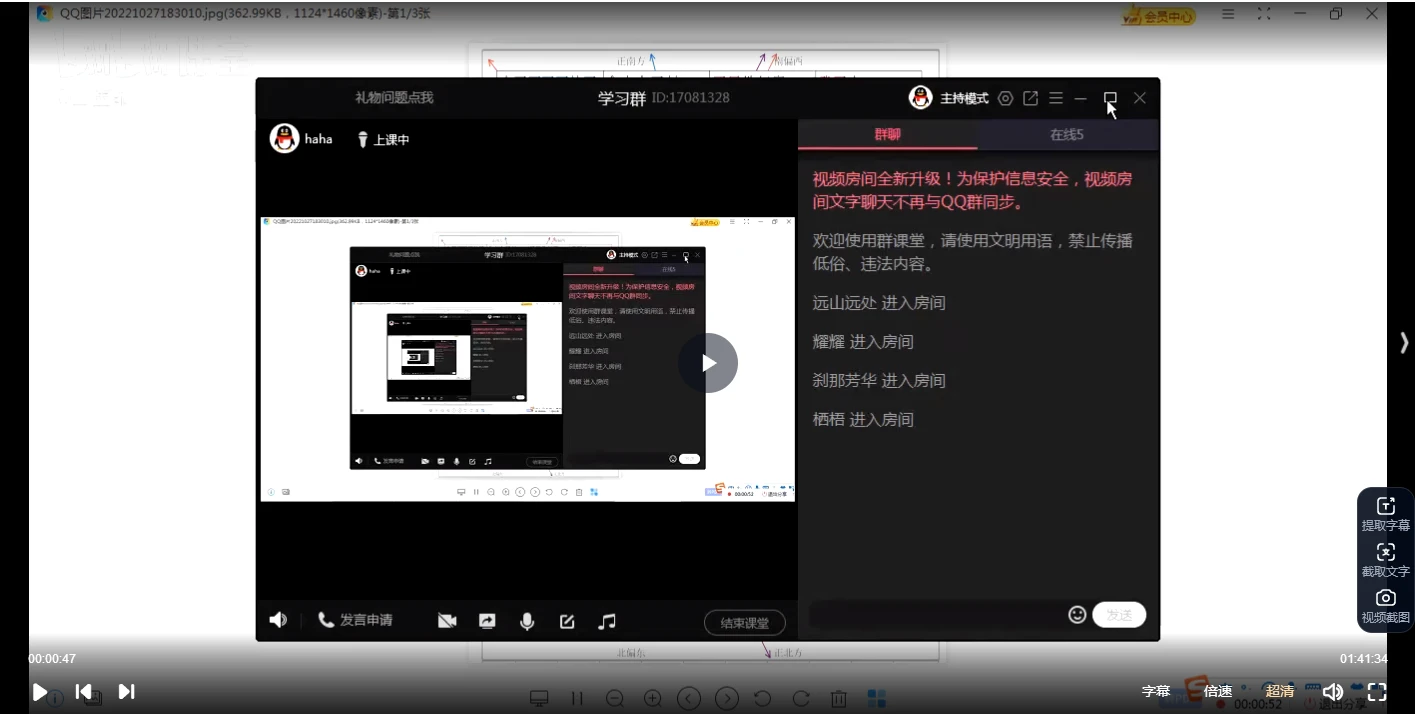The image size is (1415, 714).
Task: Click the whiteboard edit icon in classroom toolbar
Action: click(567, 620)
